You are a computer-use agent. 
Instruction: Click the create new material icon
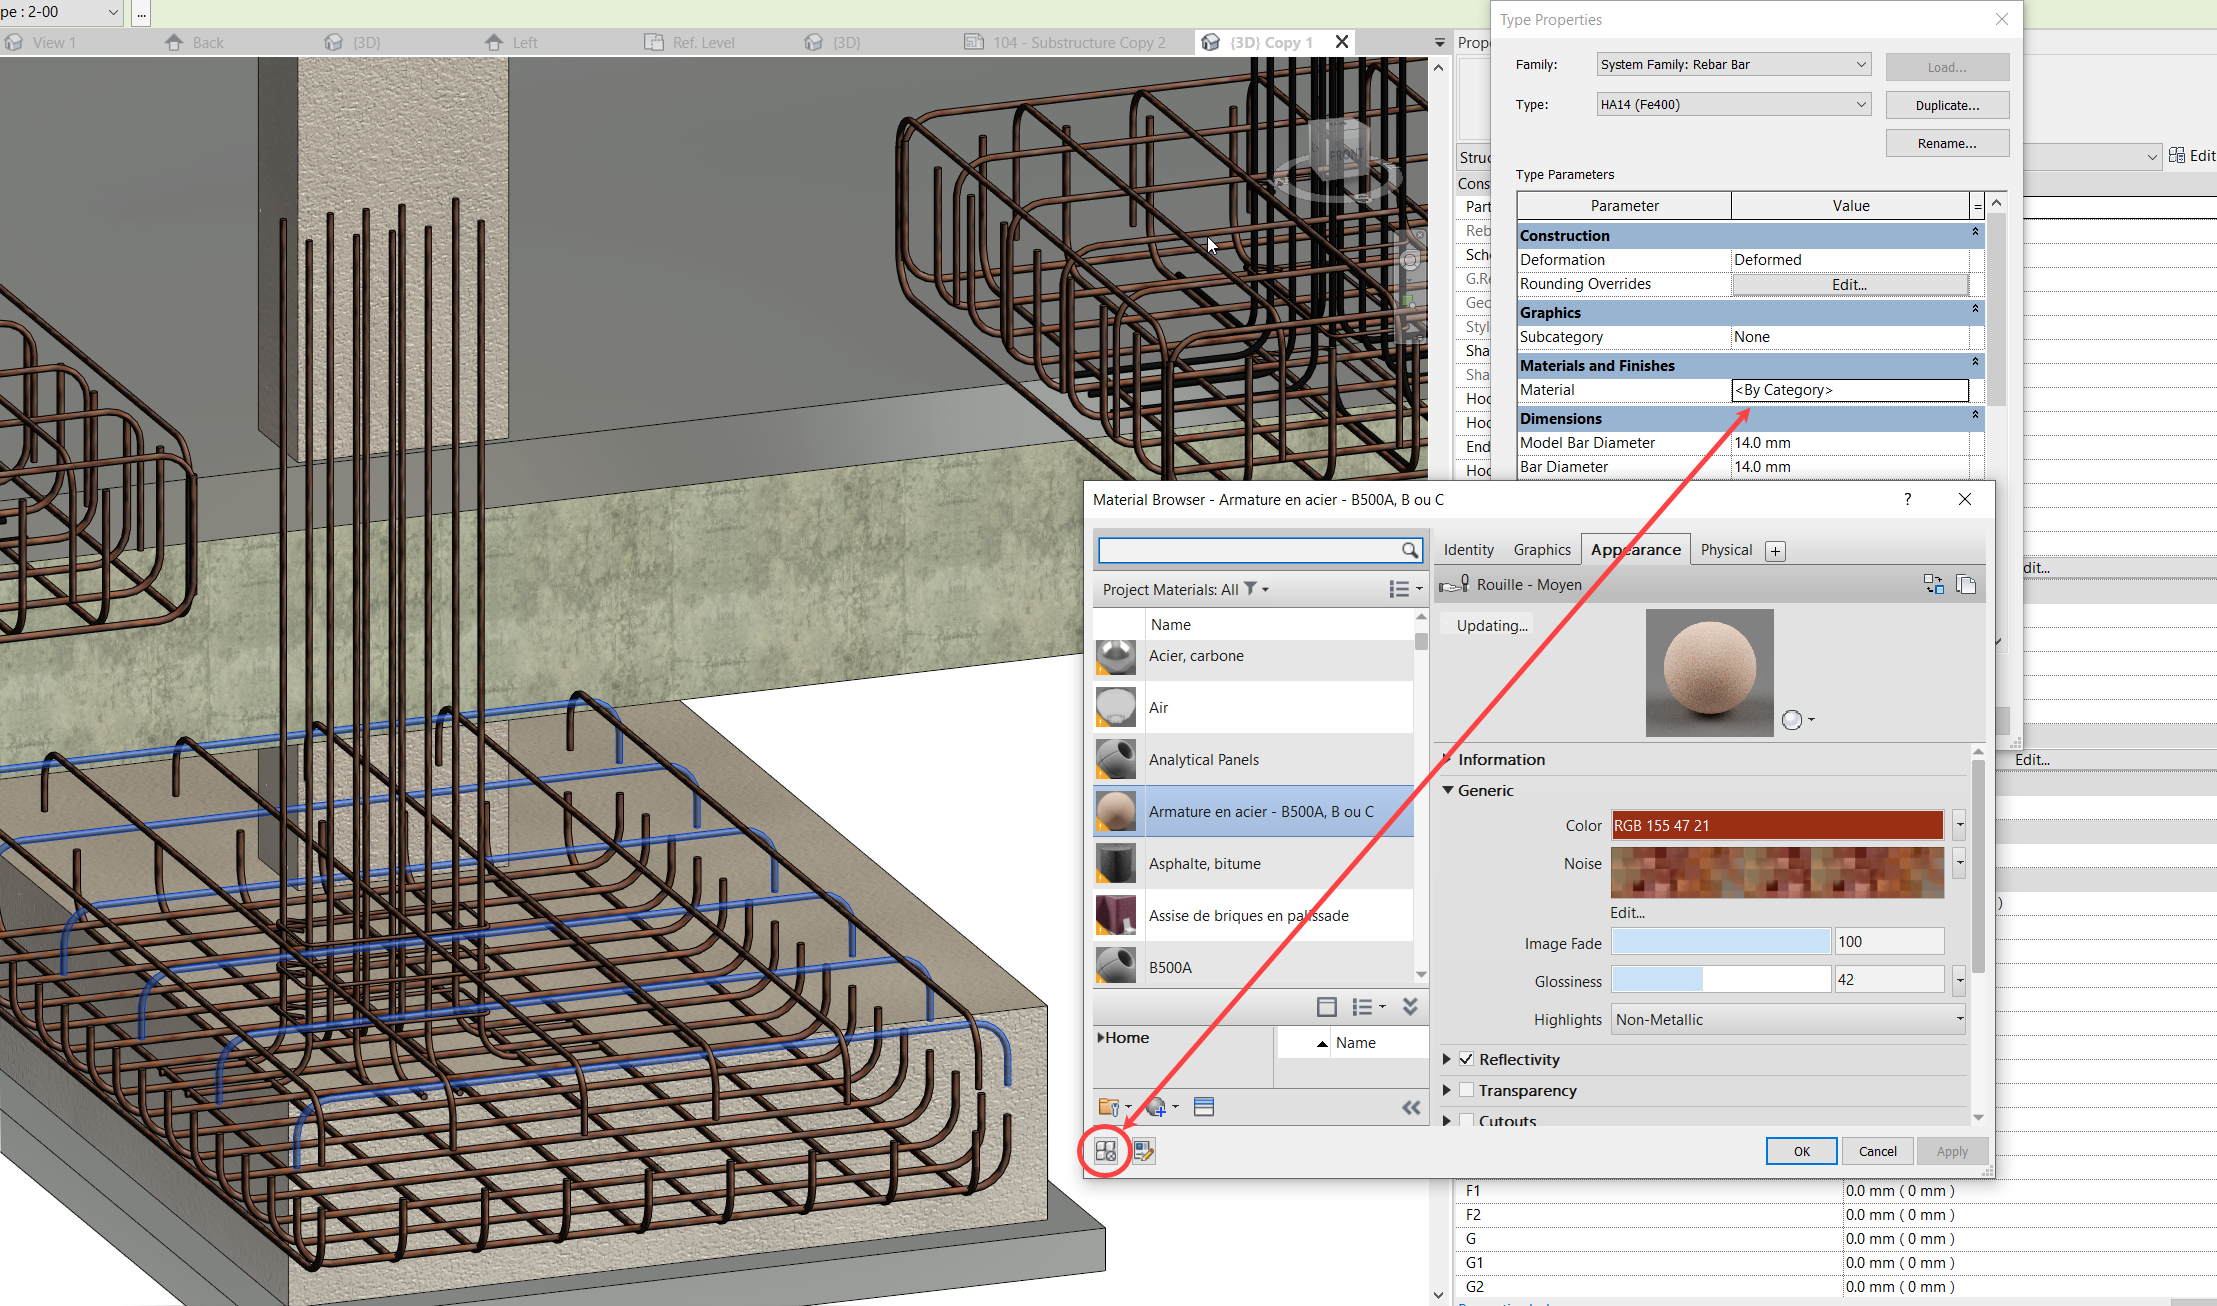pyautogui.click(x=1157, y=1107)
